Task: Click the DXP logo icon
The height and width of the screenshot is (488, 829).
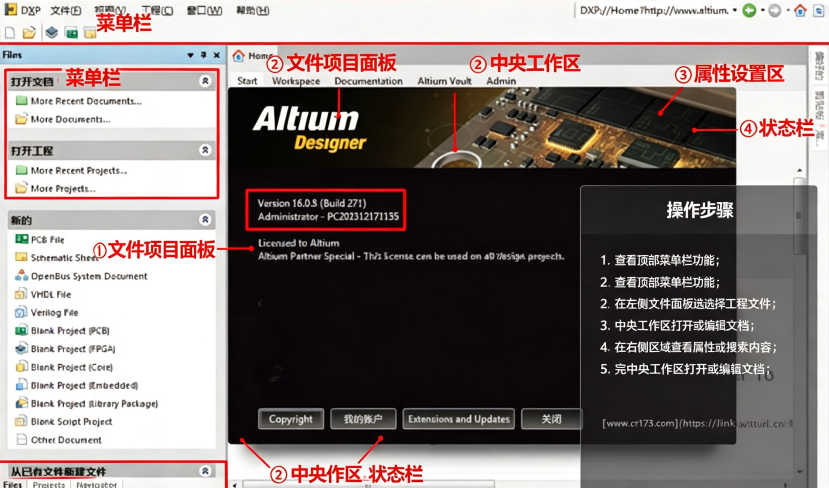Action: [x=10, y=9]
